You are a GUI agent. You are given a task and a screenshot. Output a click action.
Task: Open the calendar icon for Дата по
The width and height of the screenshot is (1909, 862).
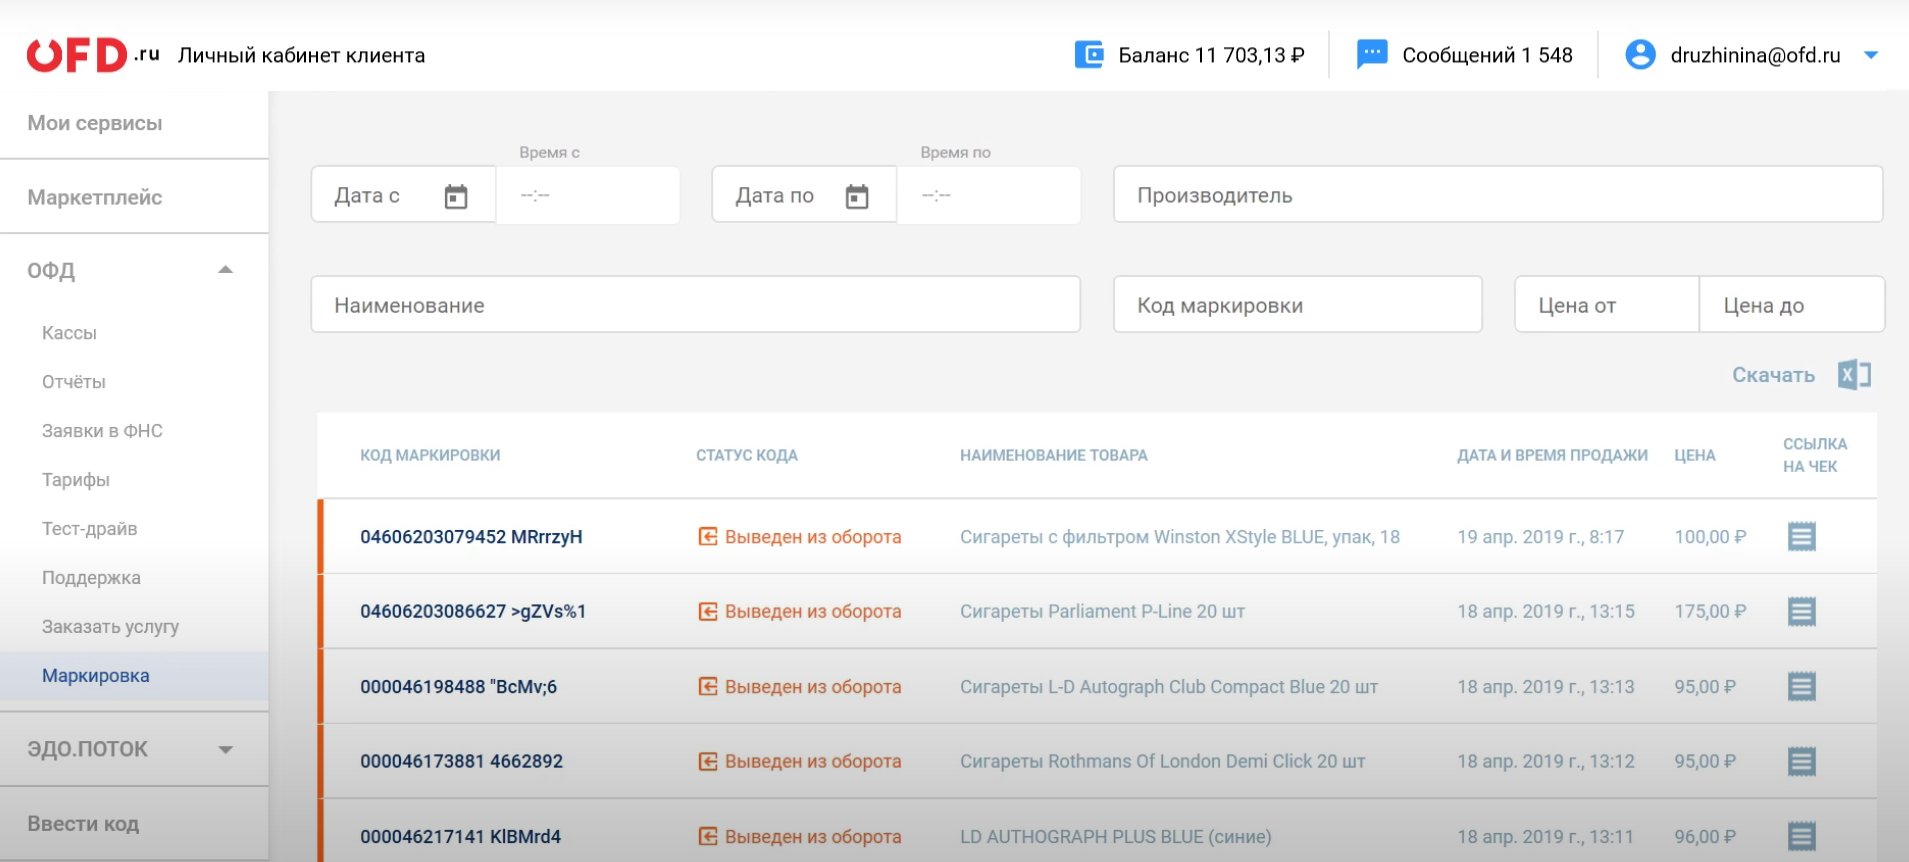857,196
